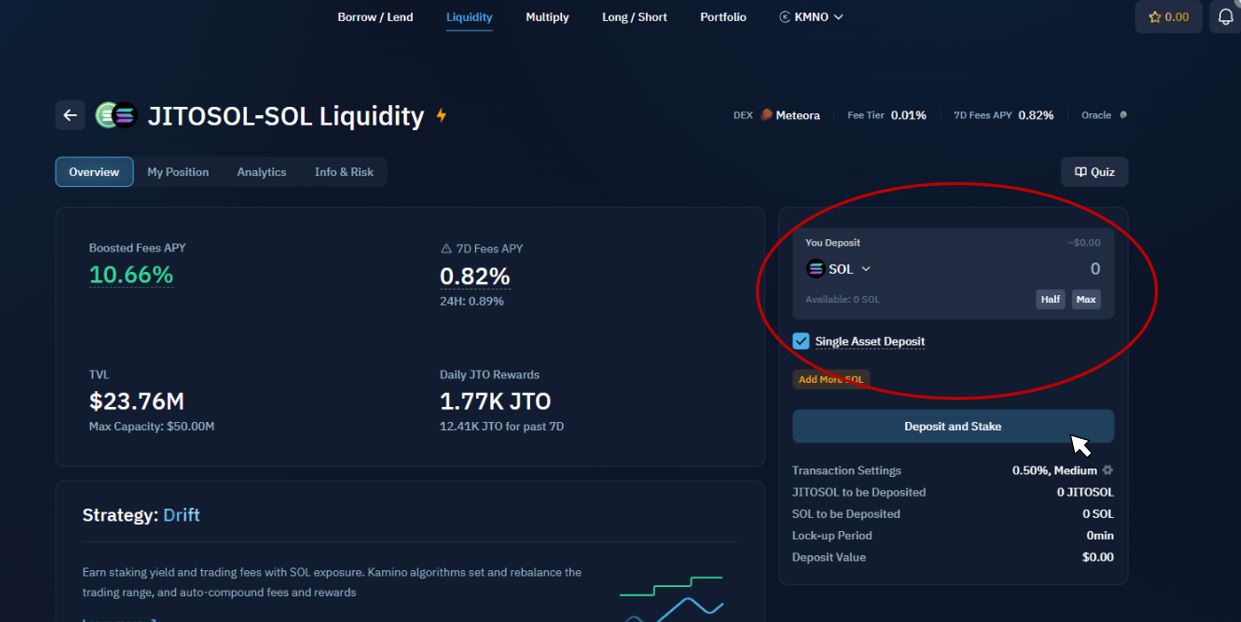1241x622 pixels.
Task: Click the Fee Tier 0.01% value
Action: coord(909,115)
